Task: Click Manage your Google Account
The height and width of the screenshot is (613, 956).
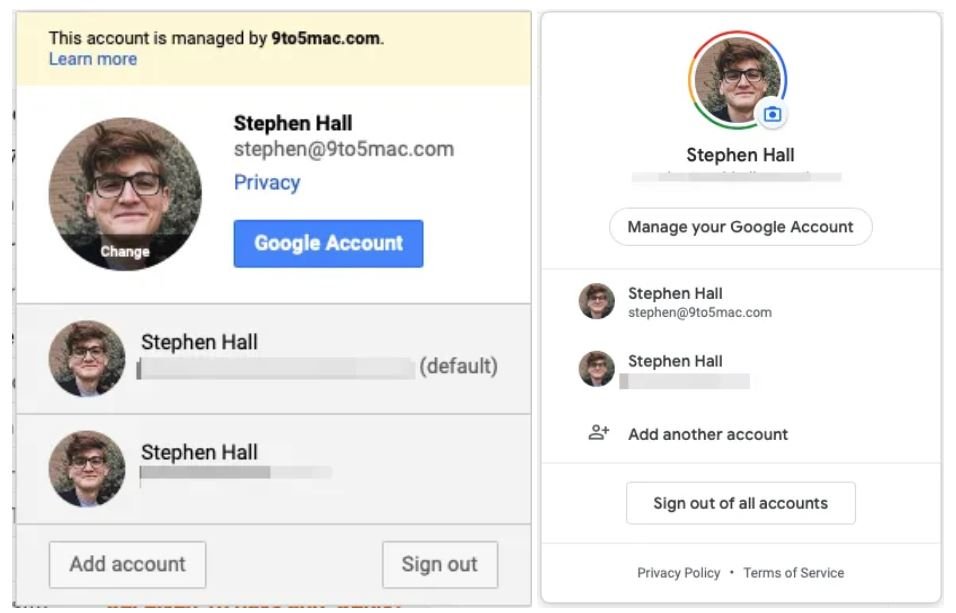Action: coord(740,227)
